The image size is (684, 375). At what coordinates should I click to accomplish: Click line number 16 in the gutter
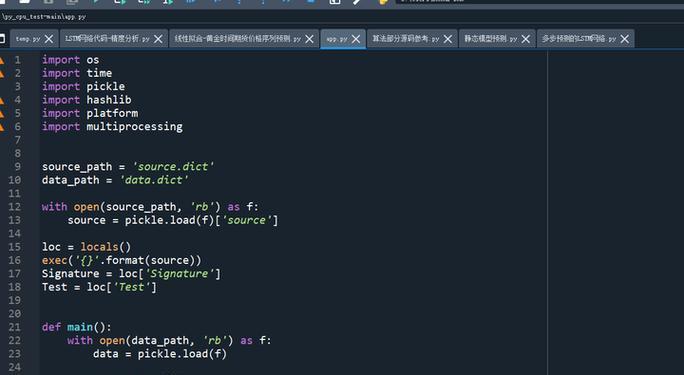[x=14, y=260]
